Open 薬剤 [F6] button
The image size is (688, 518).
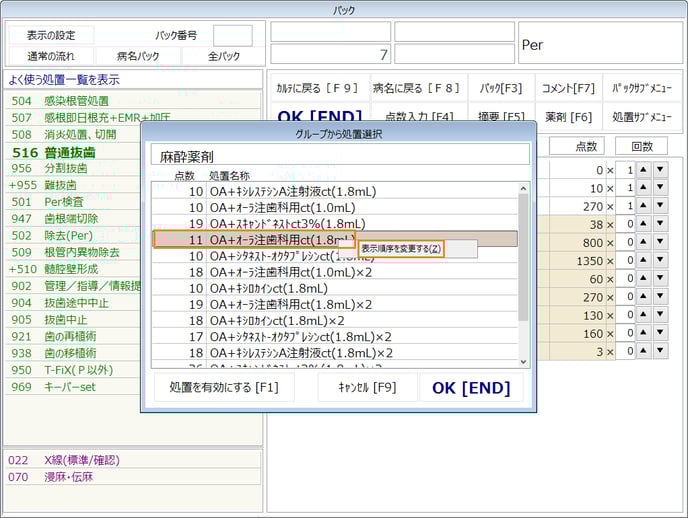click(x=568, y=116)
